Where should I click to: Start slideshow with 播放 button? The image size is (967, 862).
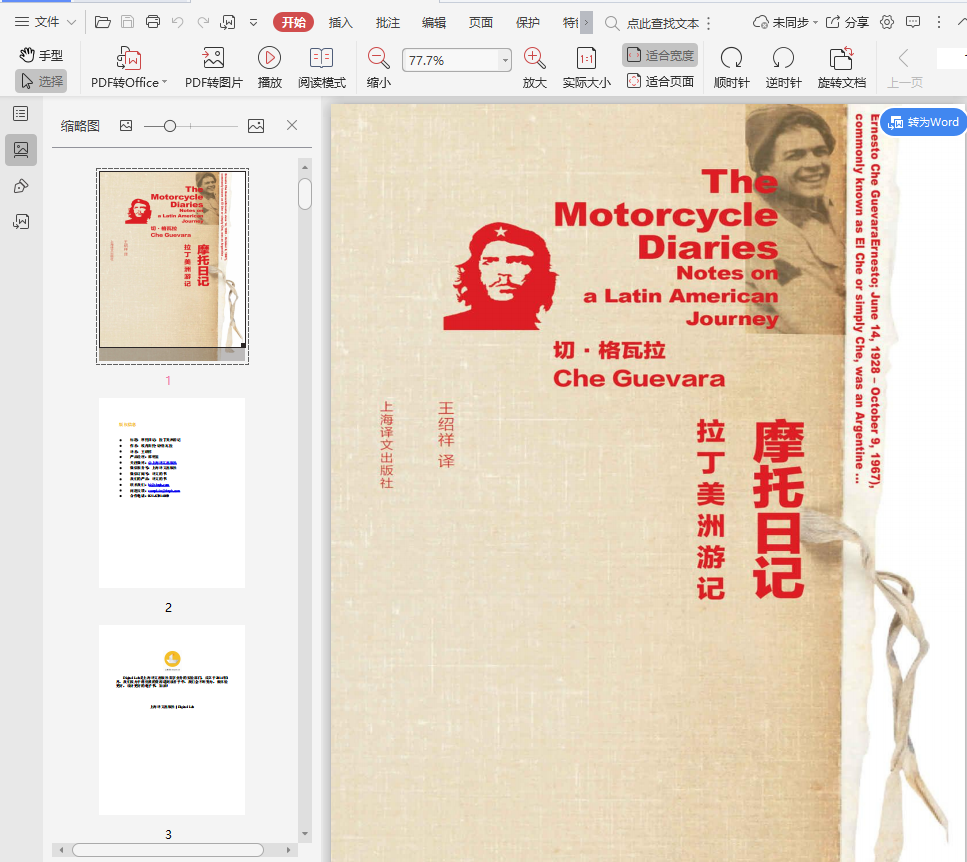point(269,59)
